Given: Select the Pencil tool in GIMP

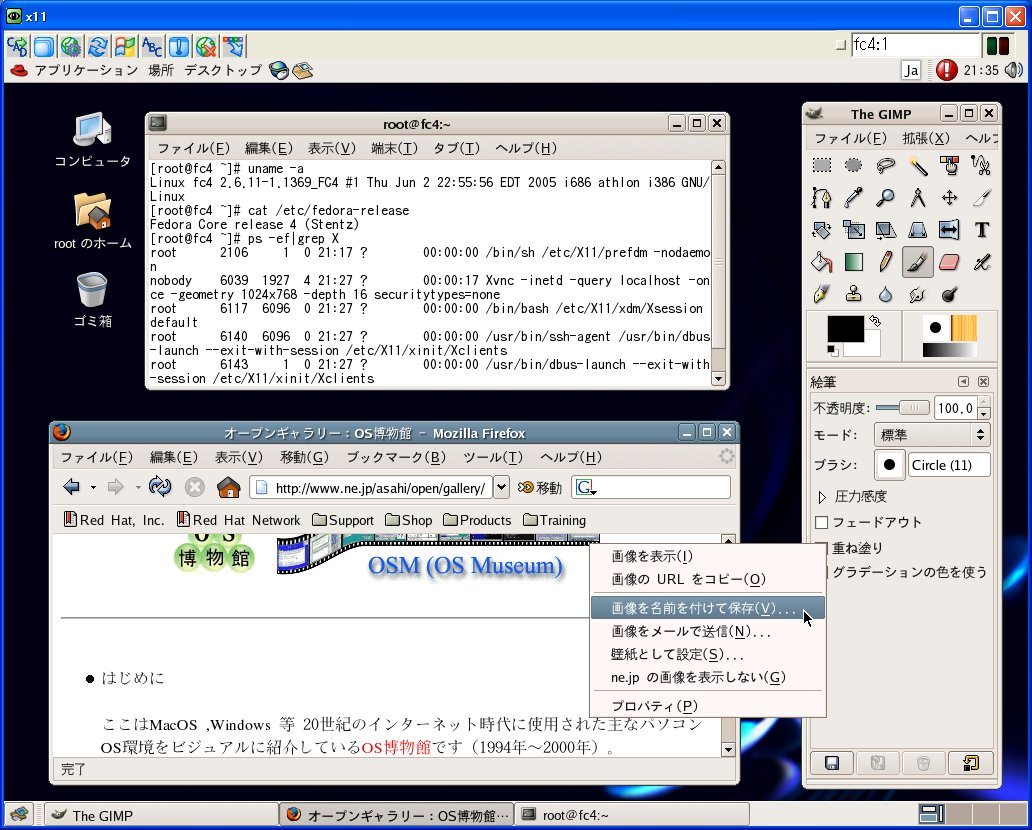Looking at the screenshot, I should click(886, 262).
